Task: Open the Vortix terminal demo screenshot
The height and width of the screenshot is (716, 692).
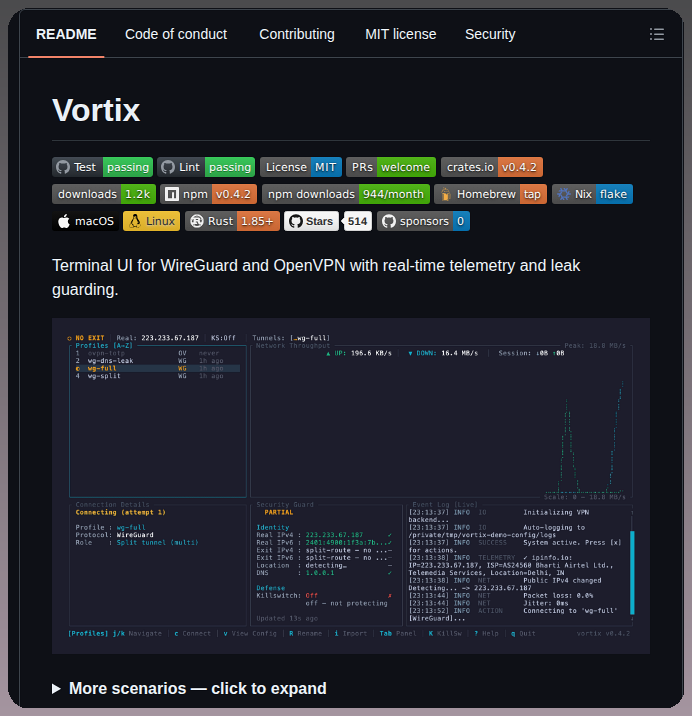Action: tap(351, 486)
